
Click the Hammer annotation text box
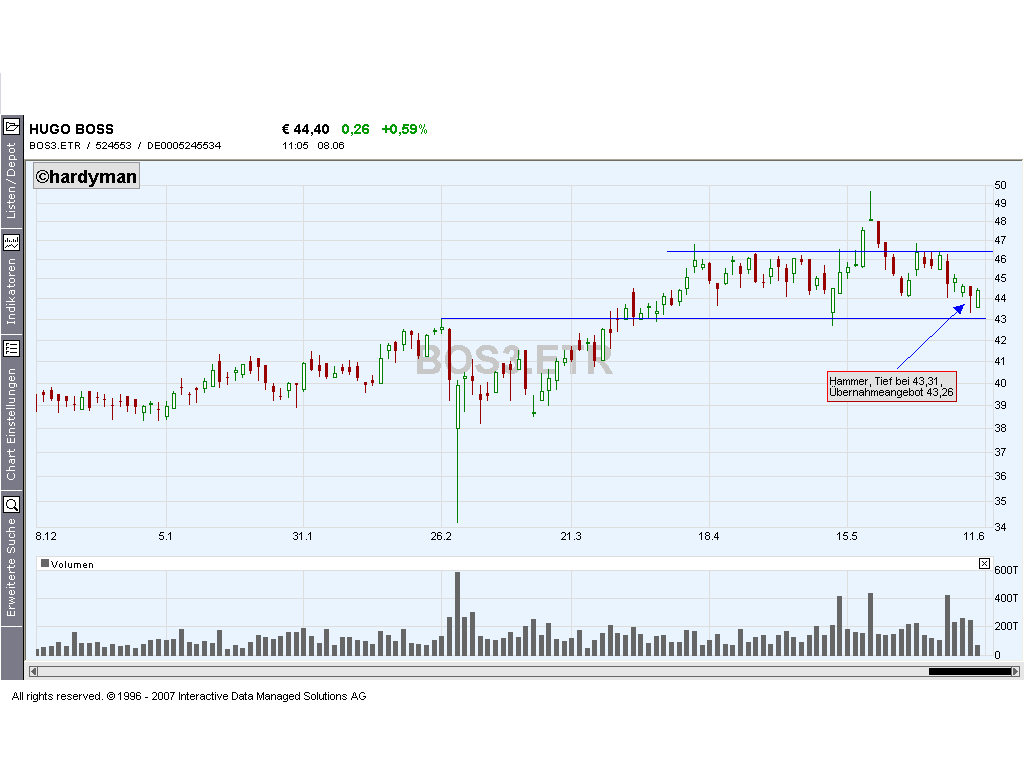click(x=891, y=388)
